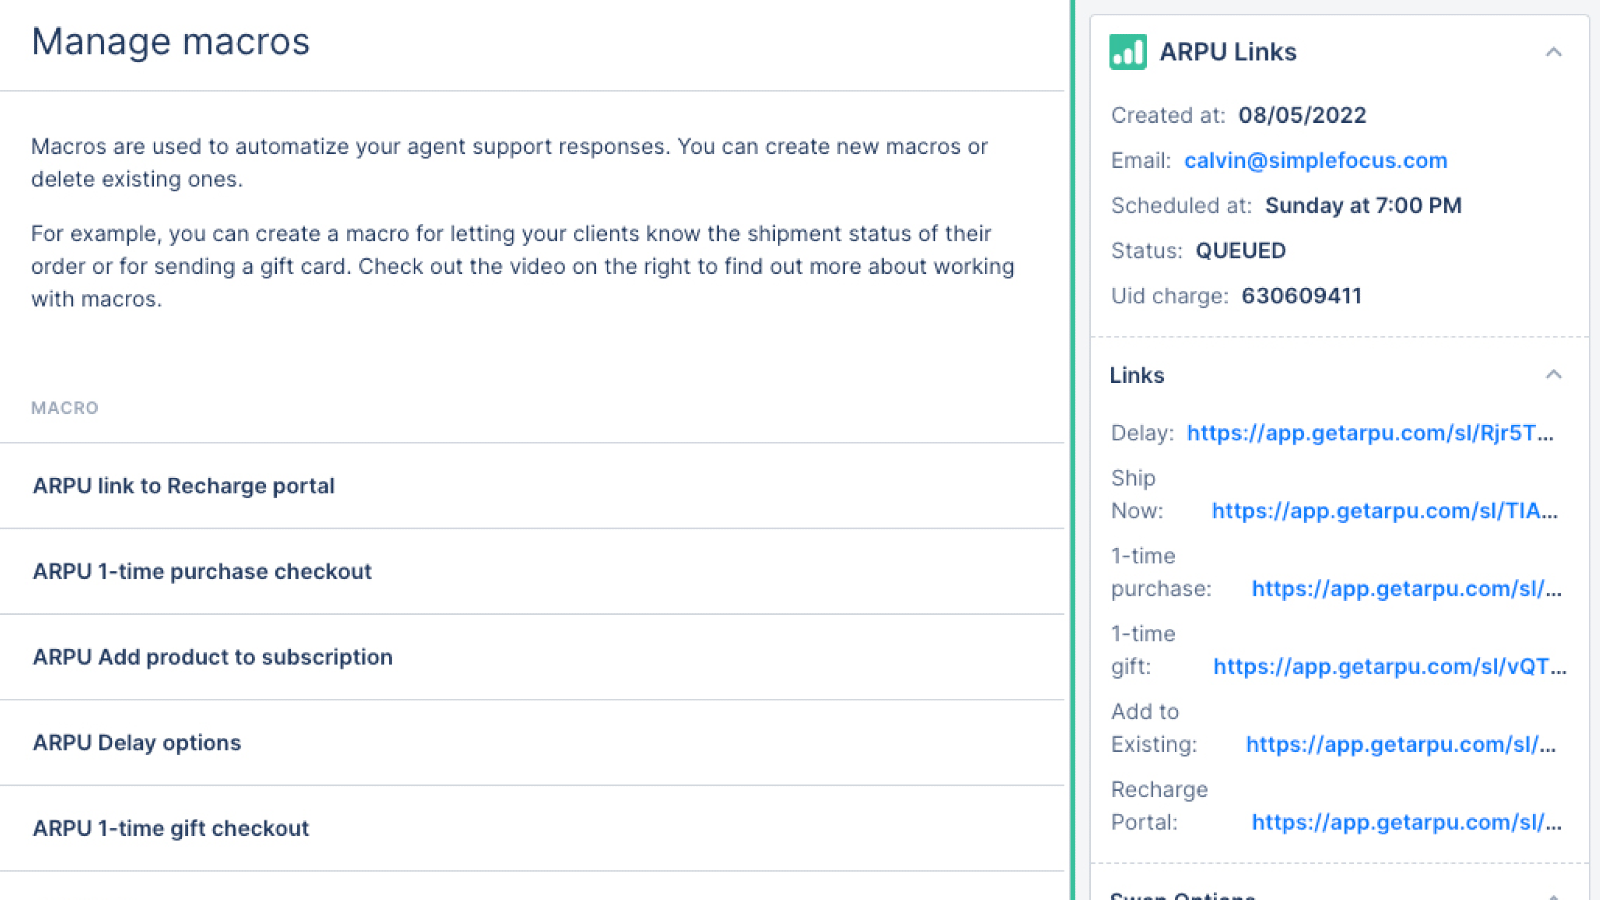Image resolution: width=1600 pixels, height=900 pixels.
Task: Open the Recharge Portal ARPU link
Action: (1405, 823)
